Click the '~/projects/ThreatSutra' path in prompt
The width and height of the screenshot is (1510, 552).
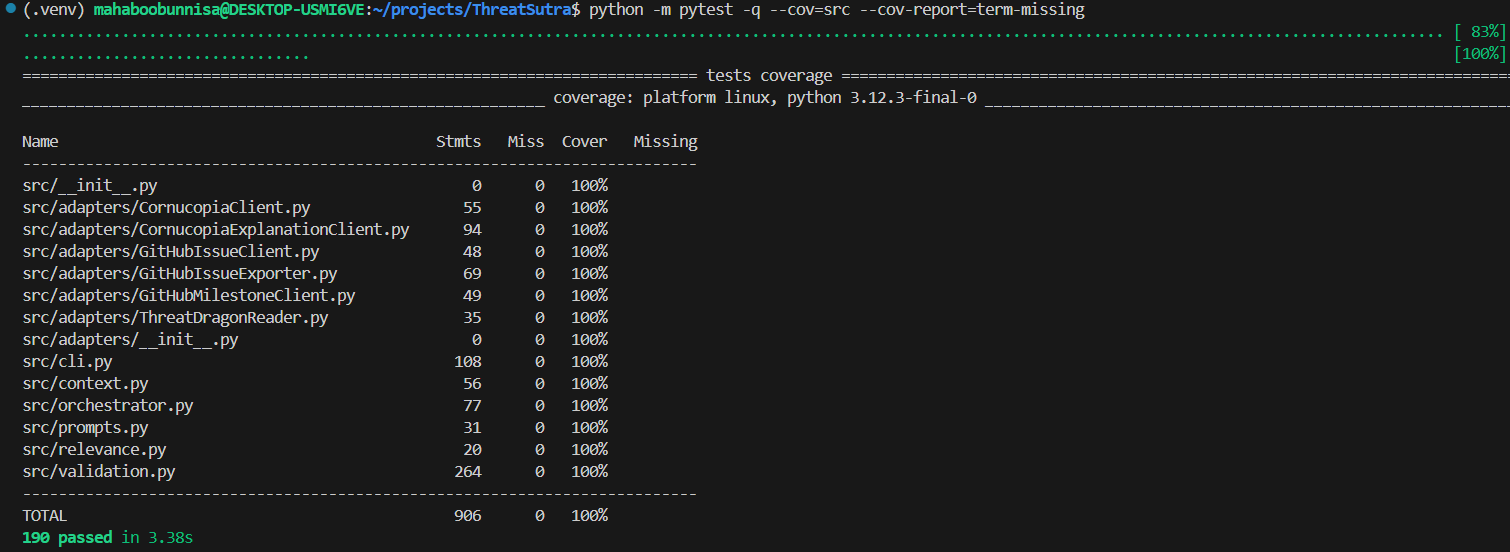474,10
